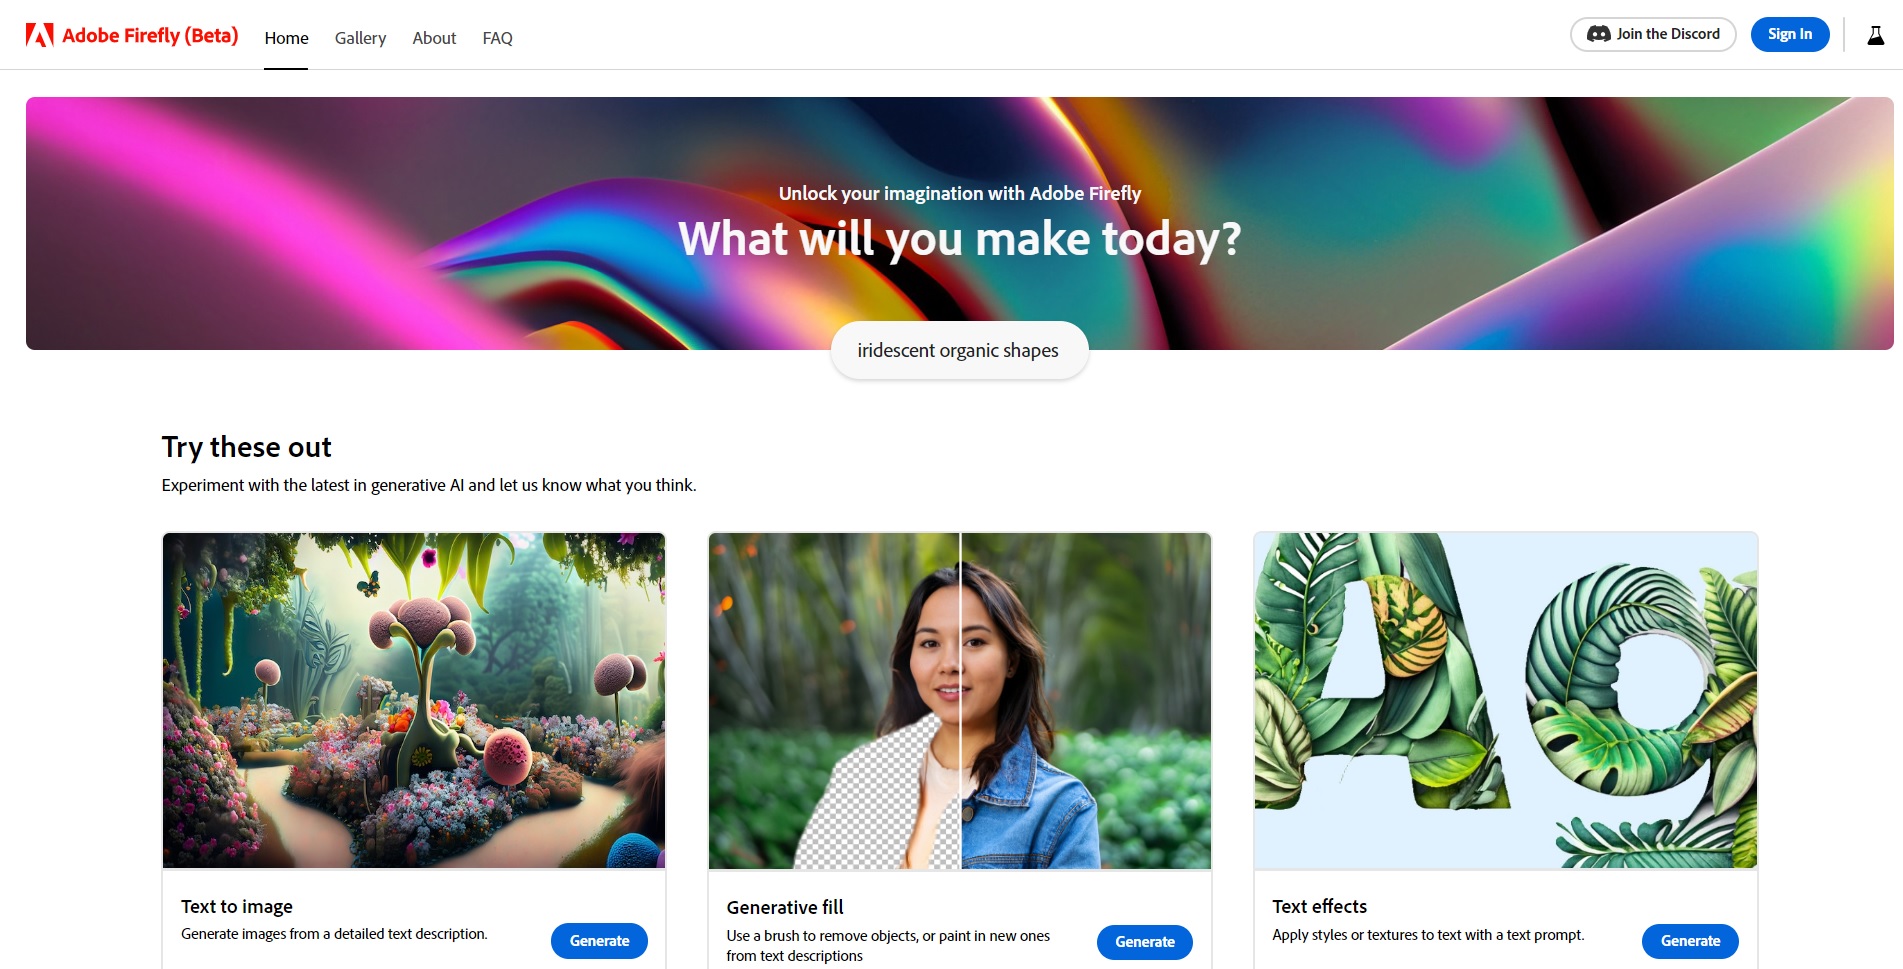1903x969 pixels.
Task: Click the Sign In button
Action: click(x=1790, y=34)
